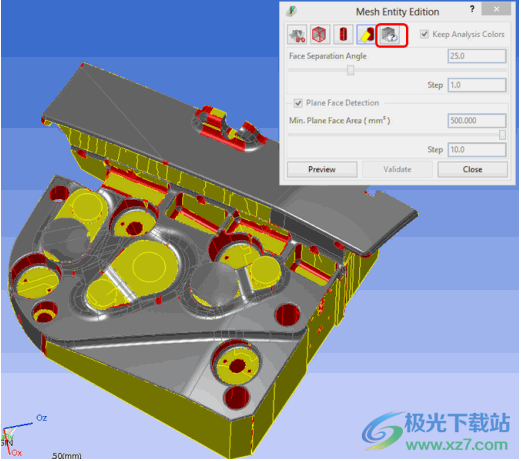Click the Min. Plane Face Area slider handle
521x461 pixels.
pos(502,135)
